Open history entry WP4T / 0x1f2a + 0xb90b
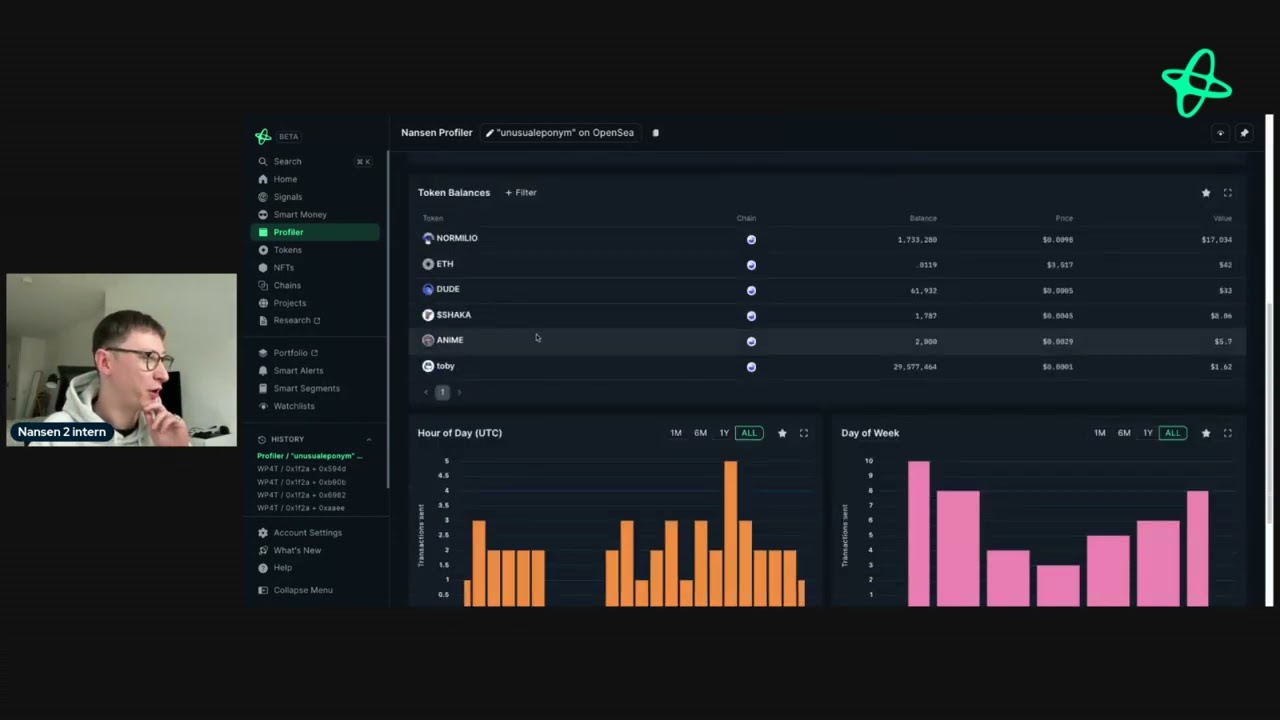Screen dimensions: 1280x720 pyautogui.click(x=301, y=482)
